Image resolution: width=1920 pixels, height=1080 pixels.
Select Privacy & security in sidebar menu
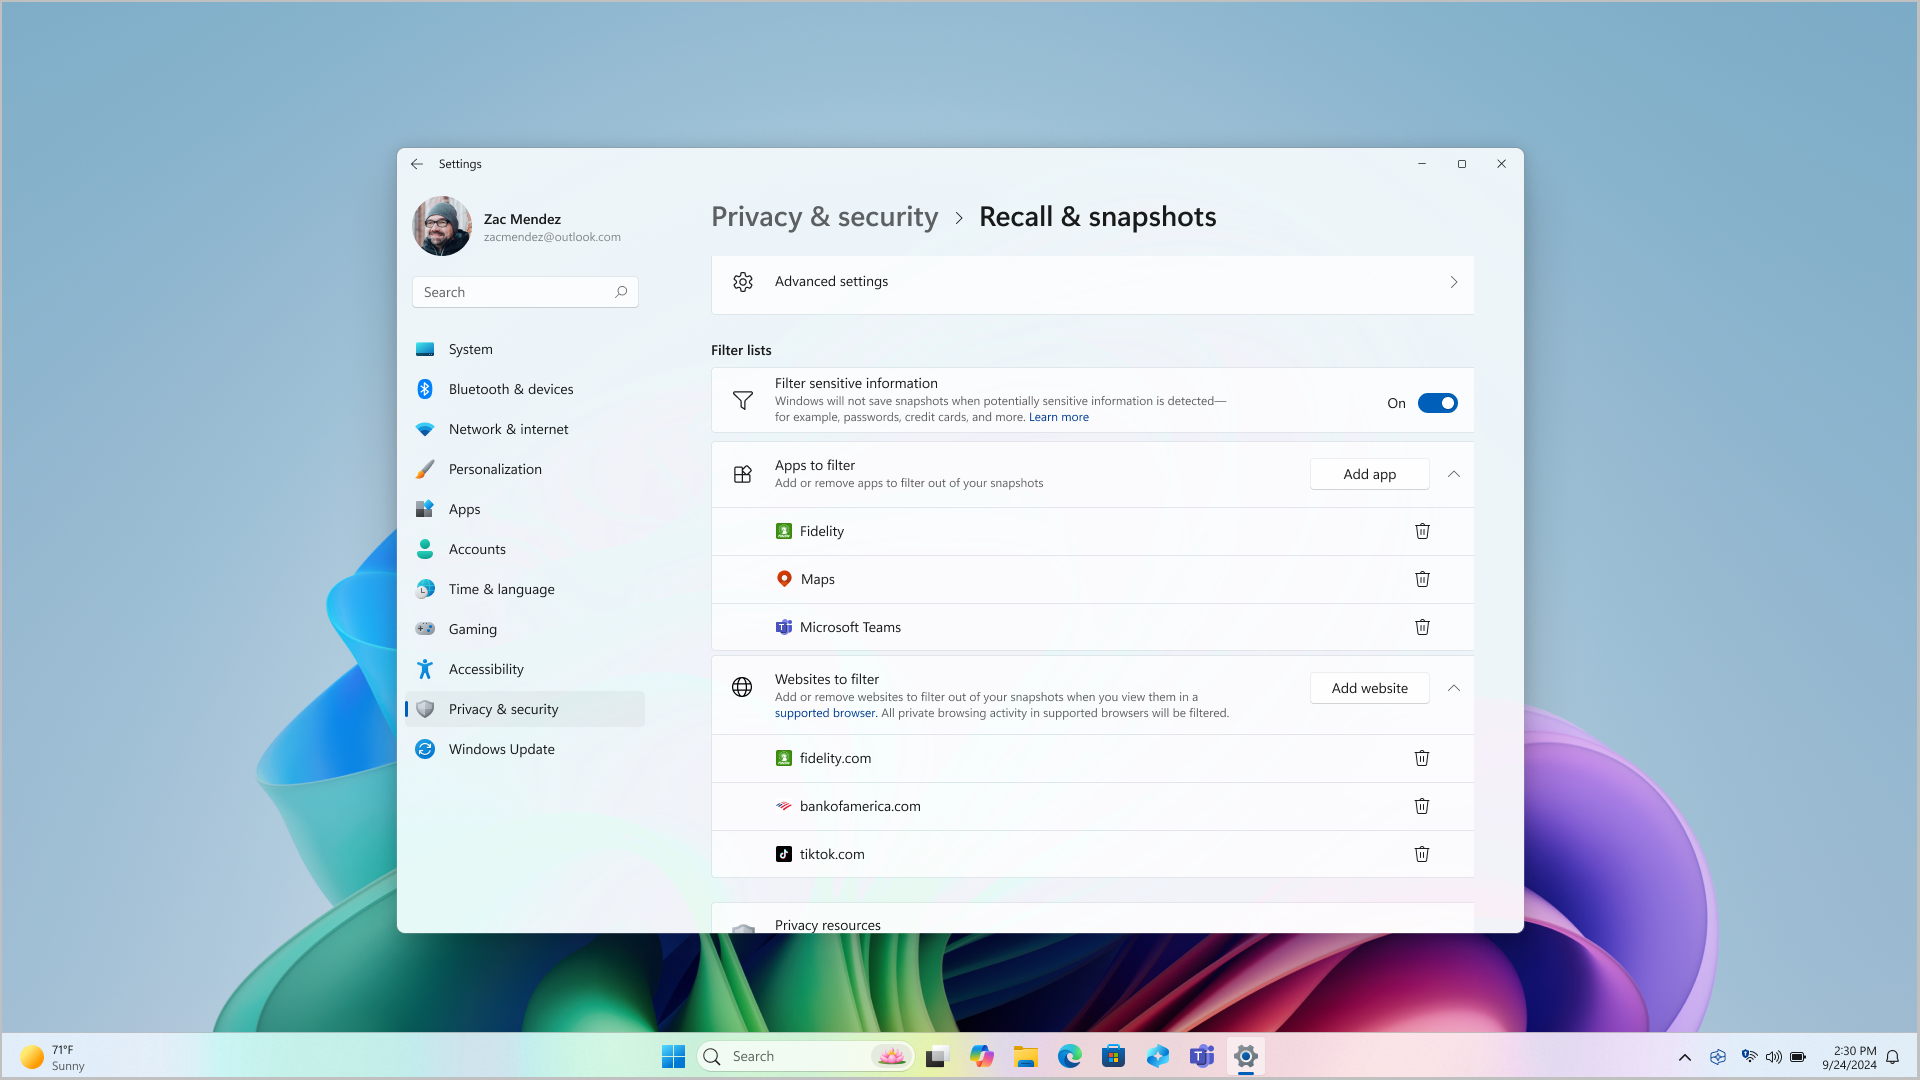tap(504, 708)
